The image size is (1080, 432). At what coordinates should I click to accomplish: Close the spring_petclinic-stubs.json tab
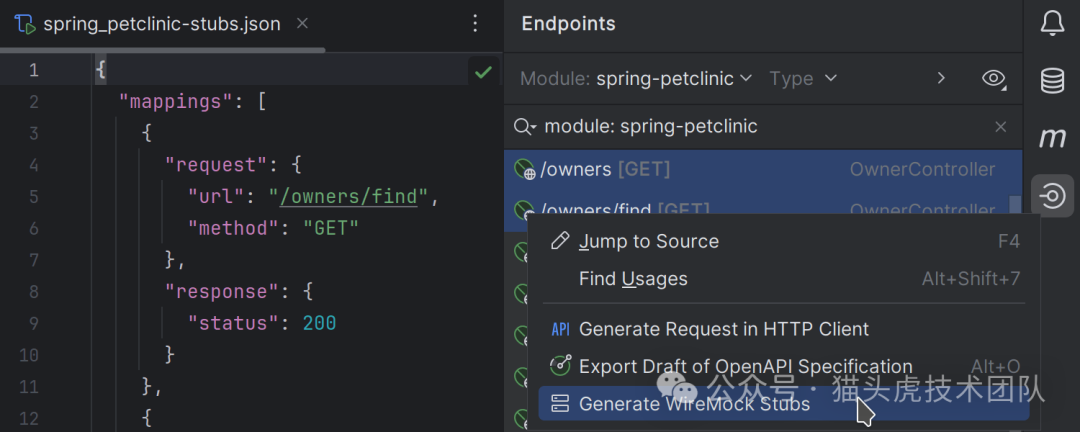(303, 24)
